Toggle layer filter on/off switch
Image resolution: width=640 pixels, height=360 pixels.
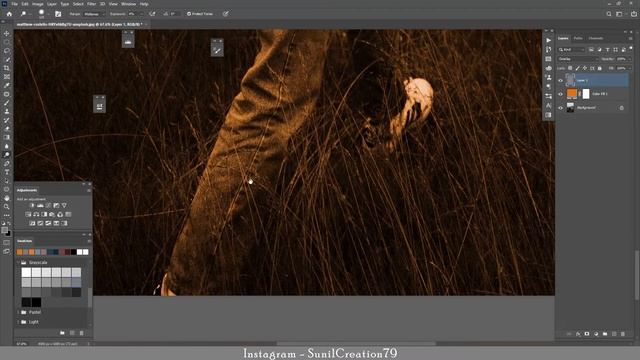[x=631, y=49]
